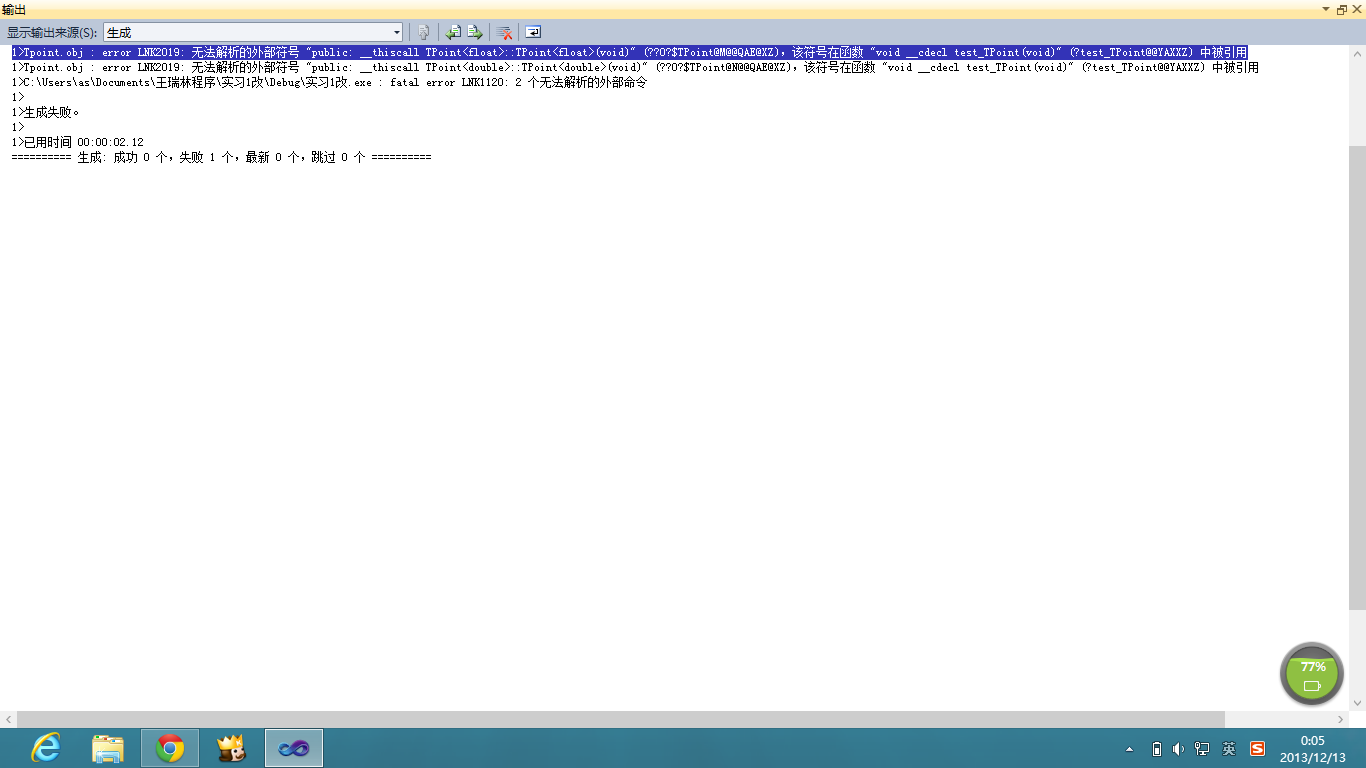Select the fatal error LNK1120 line
Image resolution: width=1366 pixels, height=768 pixels.
pos(329,82)
